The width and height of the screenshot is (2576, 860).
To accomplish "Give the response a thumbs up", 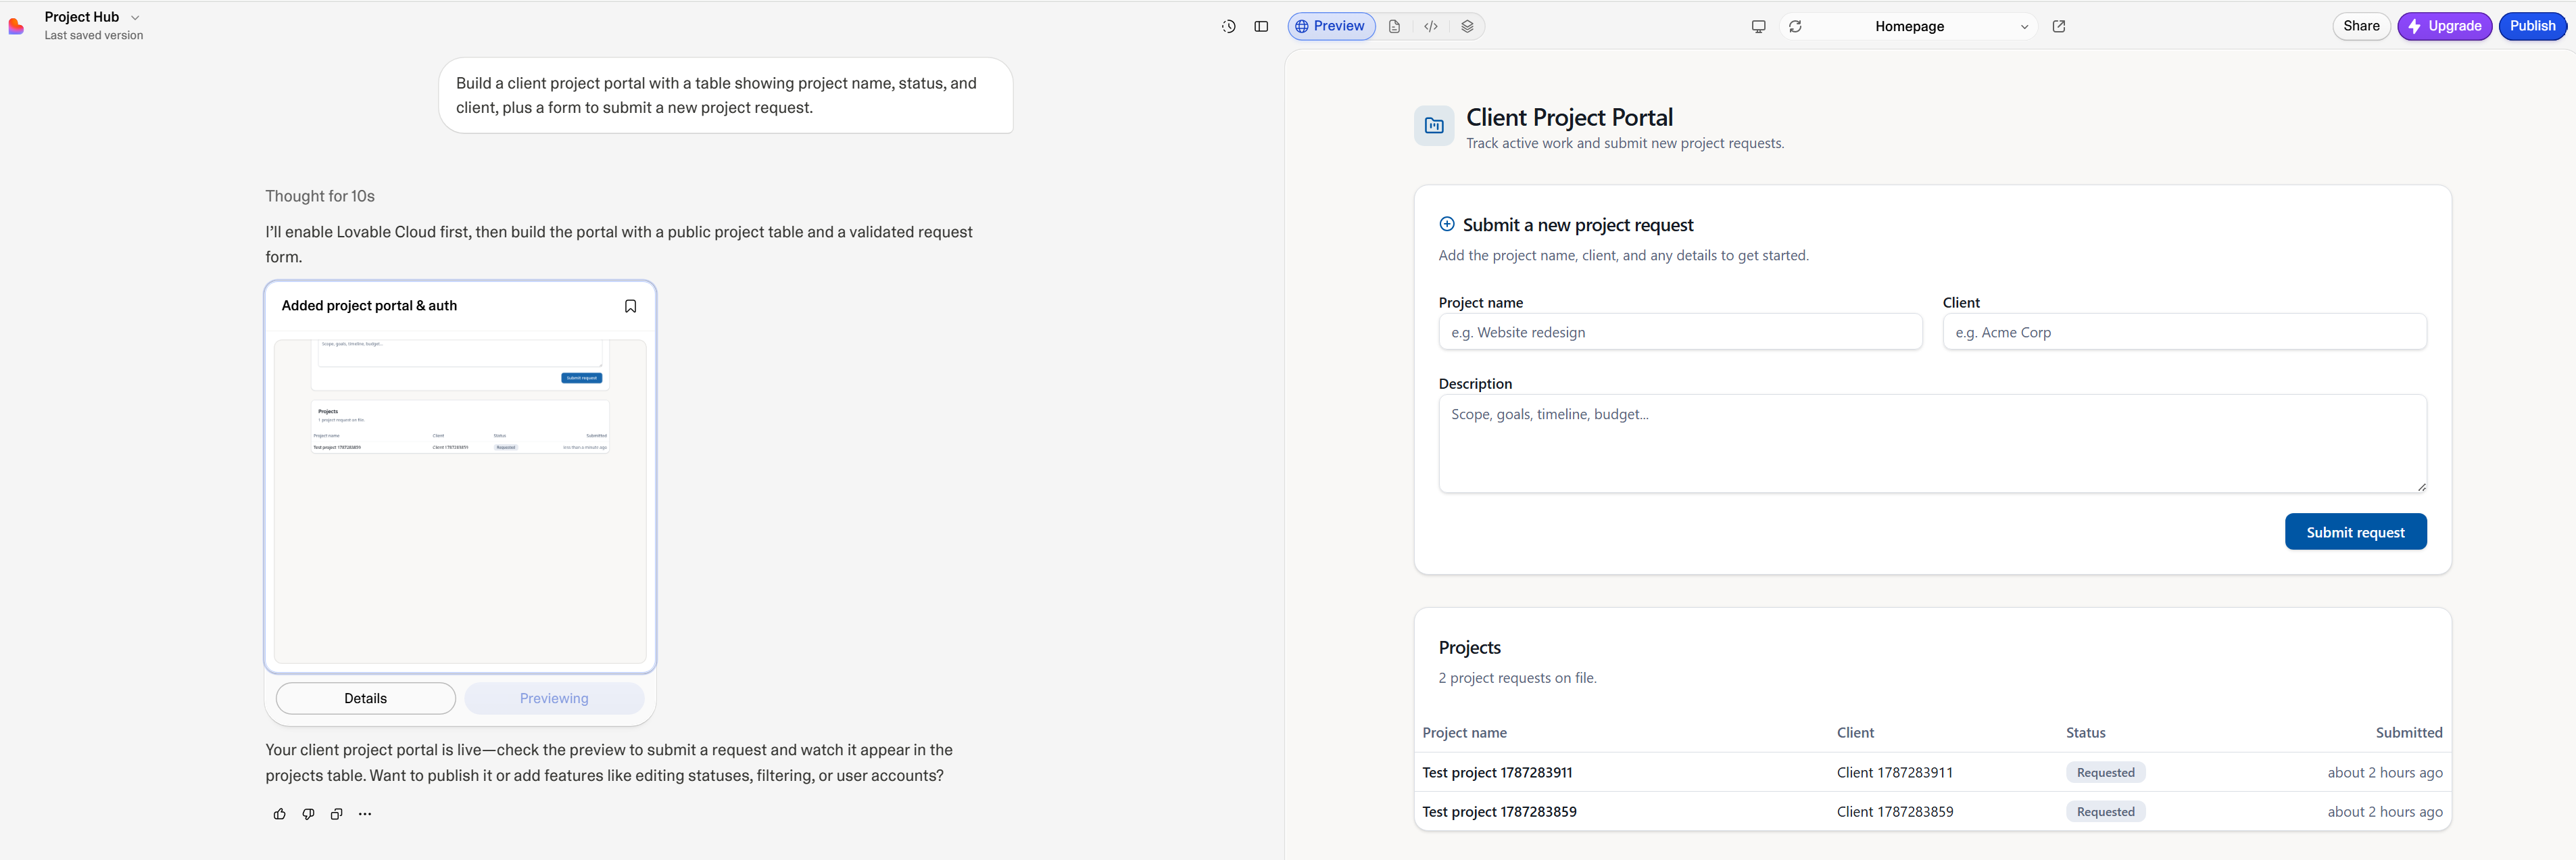I will coord(279,814).
